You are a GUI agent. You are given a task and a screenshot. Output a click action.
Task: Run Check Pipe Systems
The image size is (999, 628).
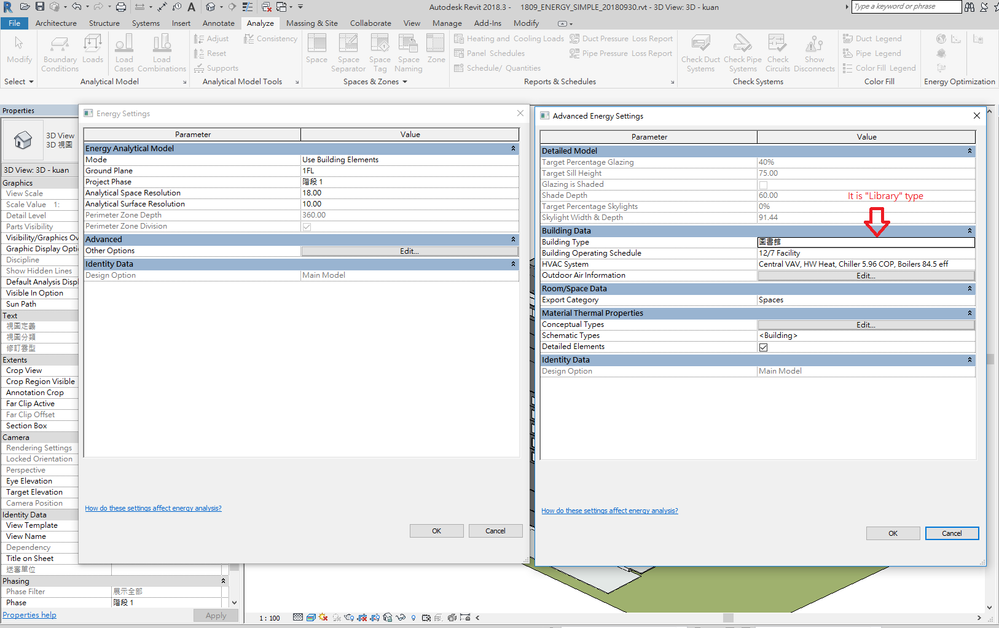pos(743,54)
